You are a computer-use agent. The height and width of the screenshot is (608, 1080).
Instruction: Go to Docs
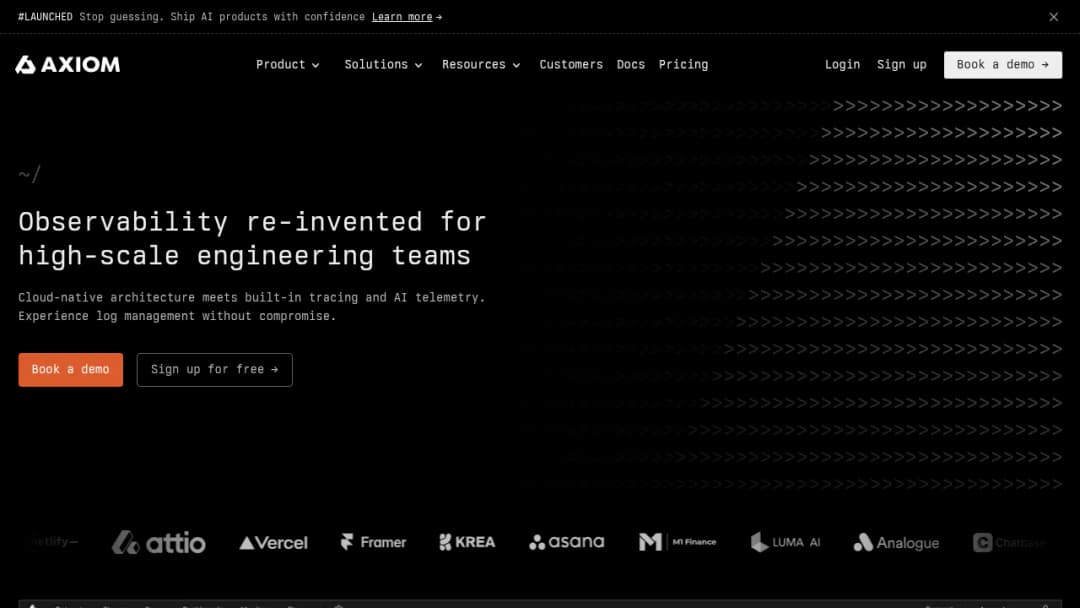coord(631,65)
